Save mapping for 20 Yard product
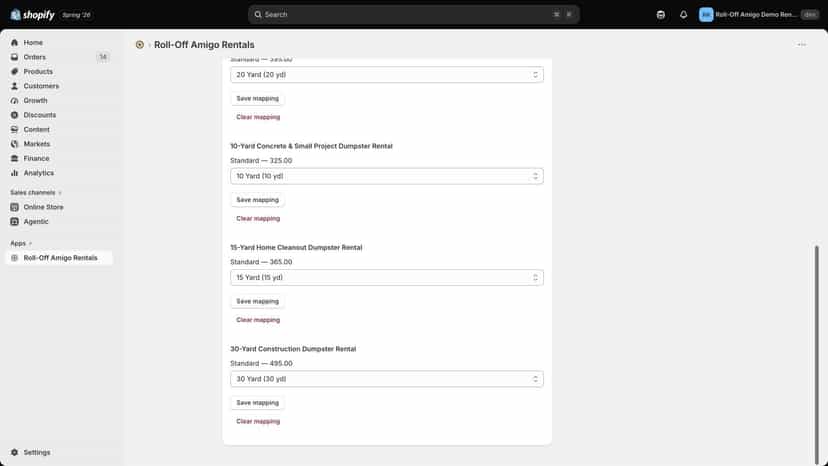 257,98
